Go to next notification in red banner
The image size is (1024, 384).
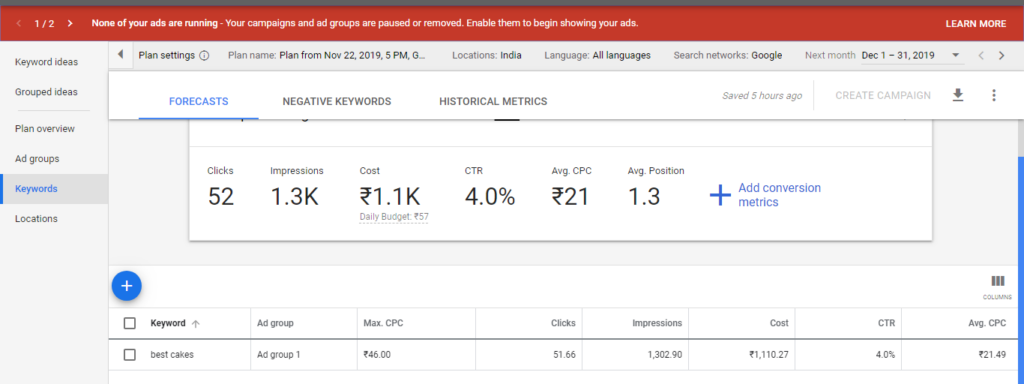pyautogui.click(x=70, y=24)
